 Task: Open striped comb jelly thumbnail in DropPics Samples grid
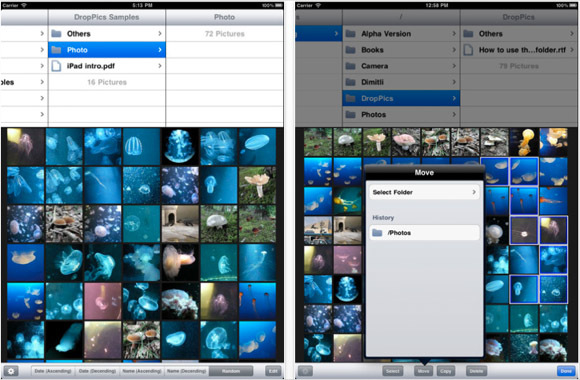(x=141, y=147)
